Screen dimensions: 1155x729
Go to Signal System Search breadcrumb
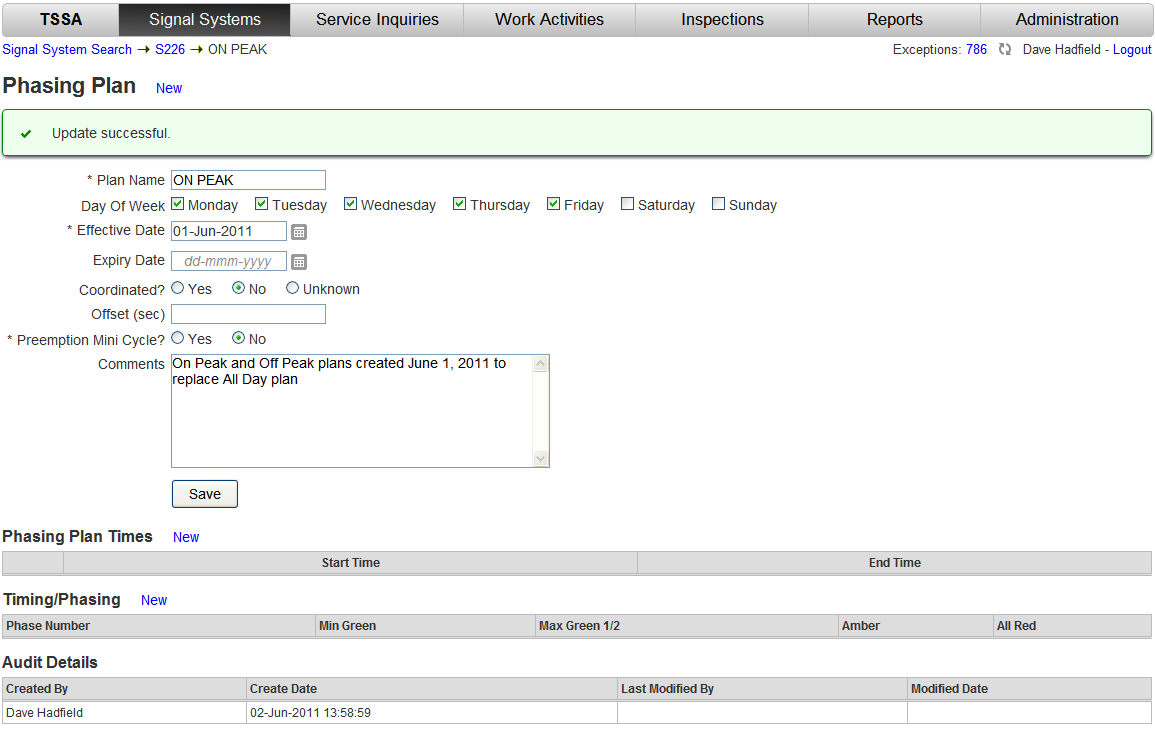click(67, 49)
